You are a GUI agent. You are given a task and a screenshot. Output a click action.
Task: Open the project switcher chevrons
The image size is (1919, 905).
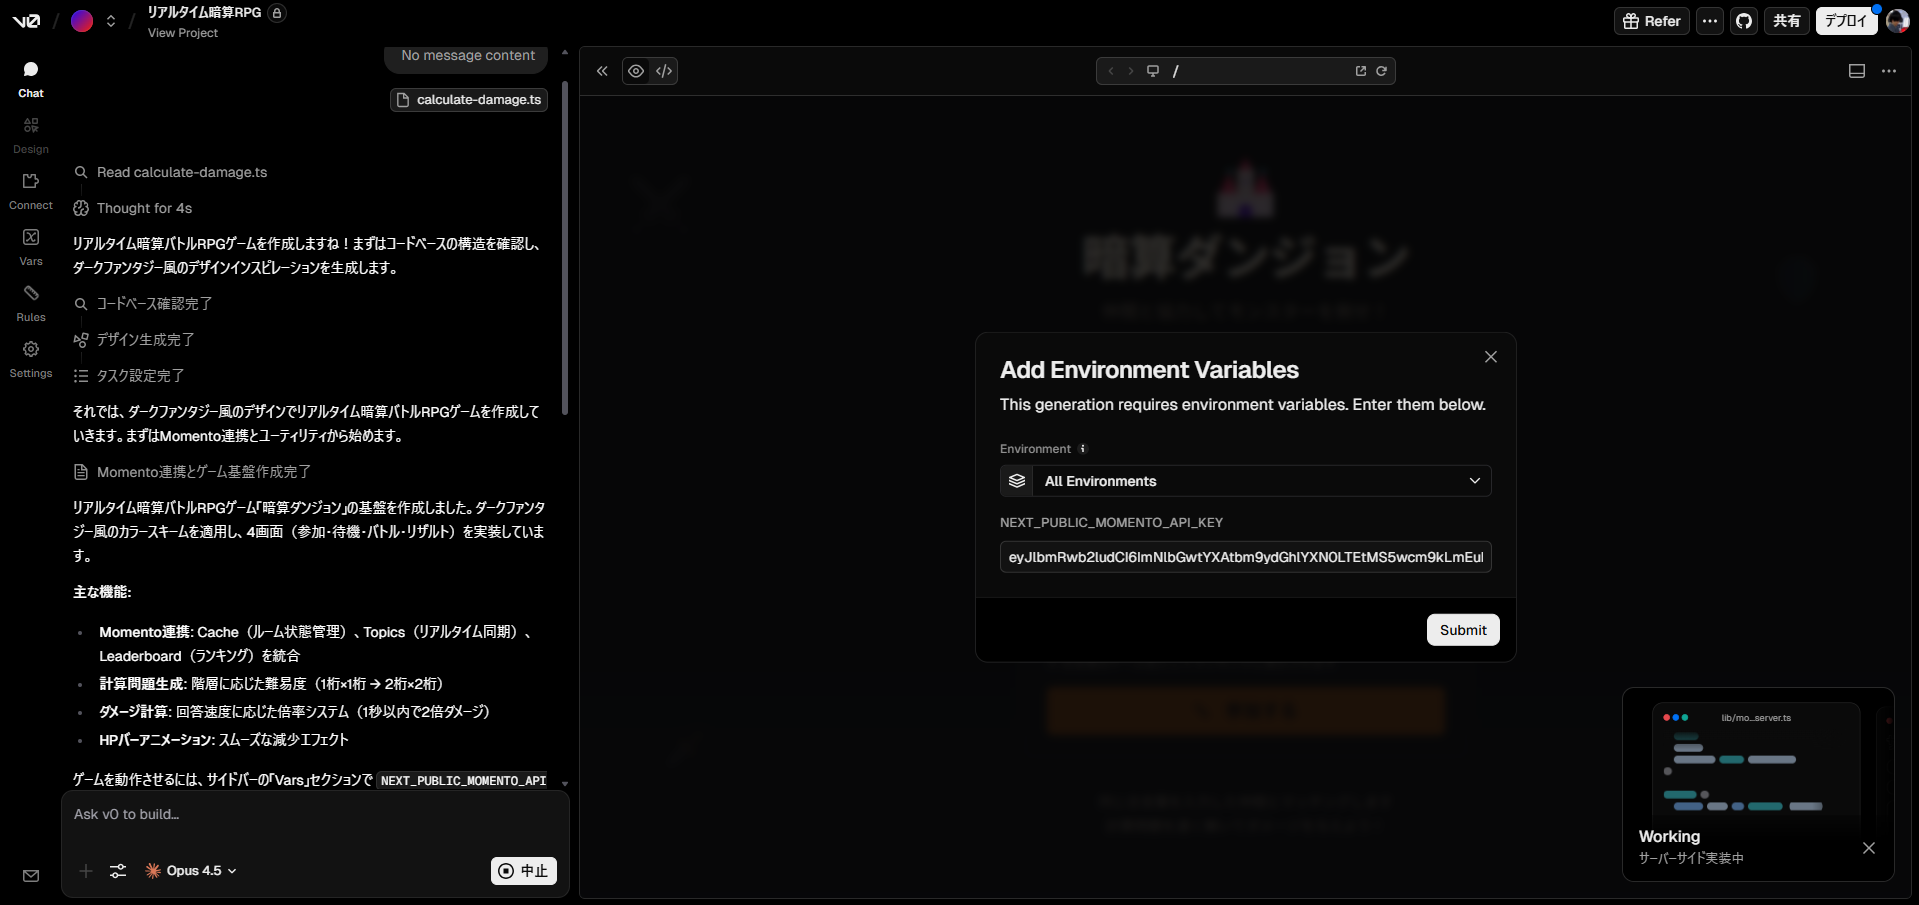(x=111, y=21)
